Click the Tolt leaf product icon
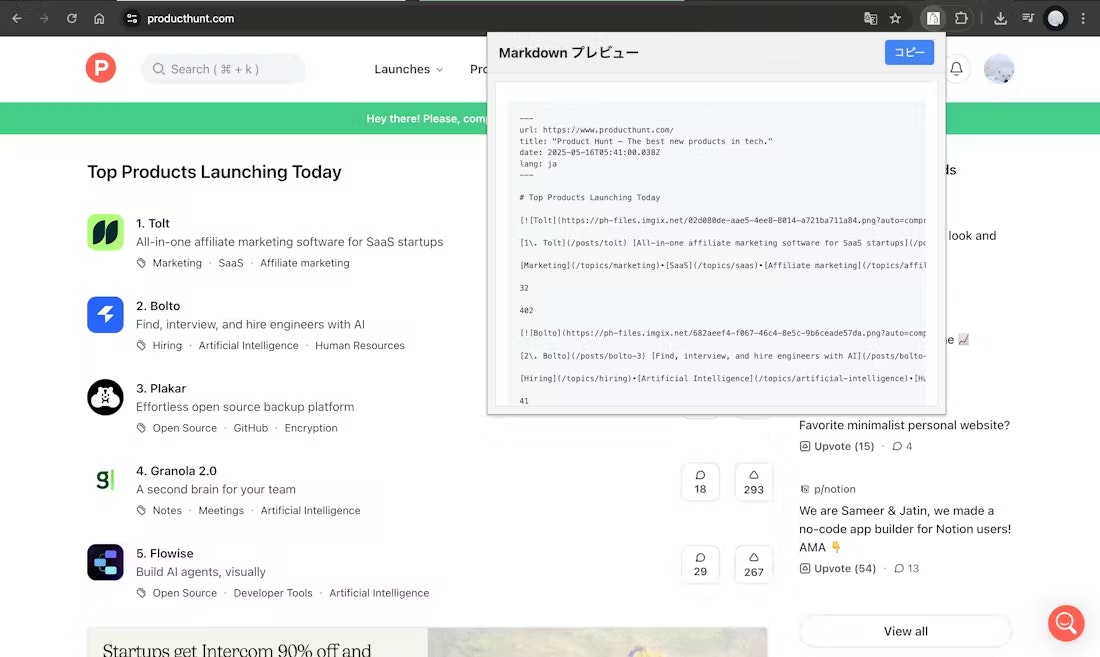1100x657 pixels. tap(105, 231)
